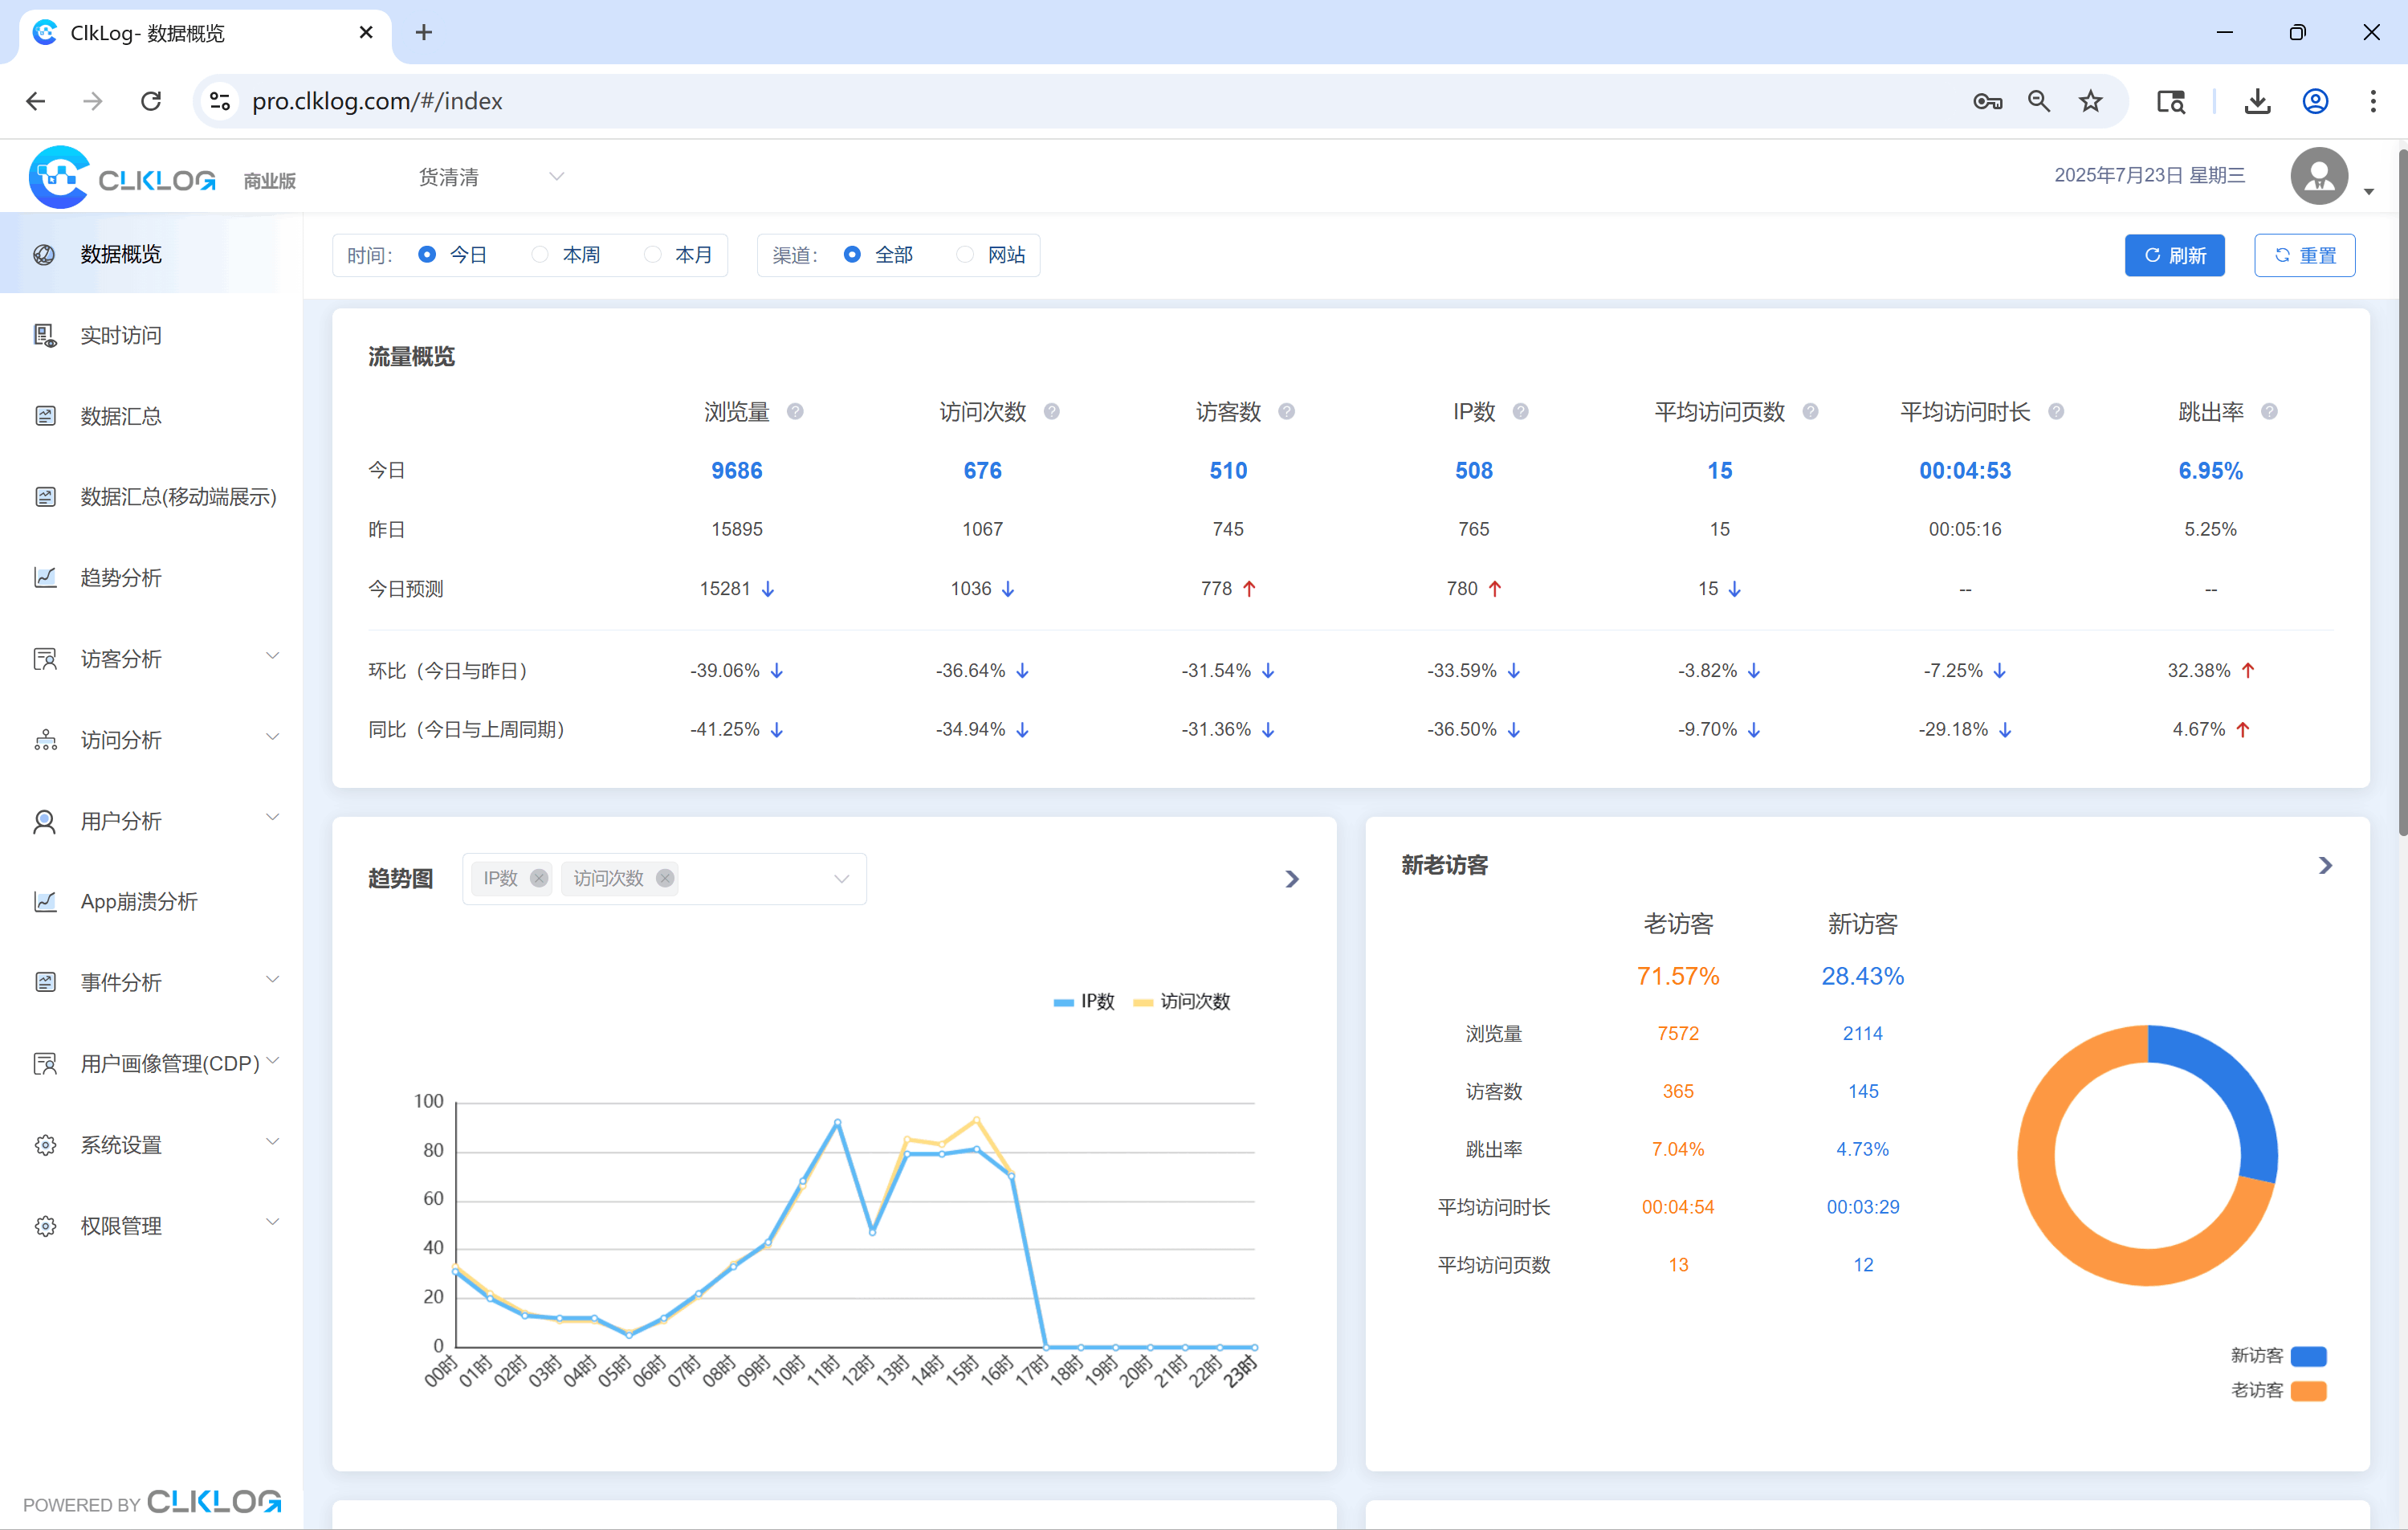Click the help icon next to 访客数
Image resolution: width=2408 pixels, height=1530 pixels.
1287,412
